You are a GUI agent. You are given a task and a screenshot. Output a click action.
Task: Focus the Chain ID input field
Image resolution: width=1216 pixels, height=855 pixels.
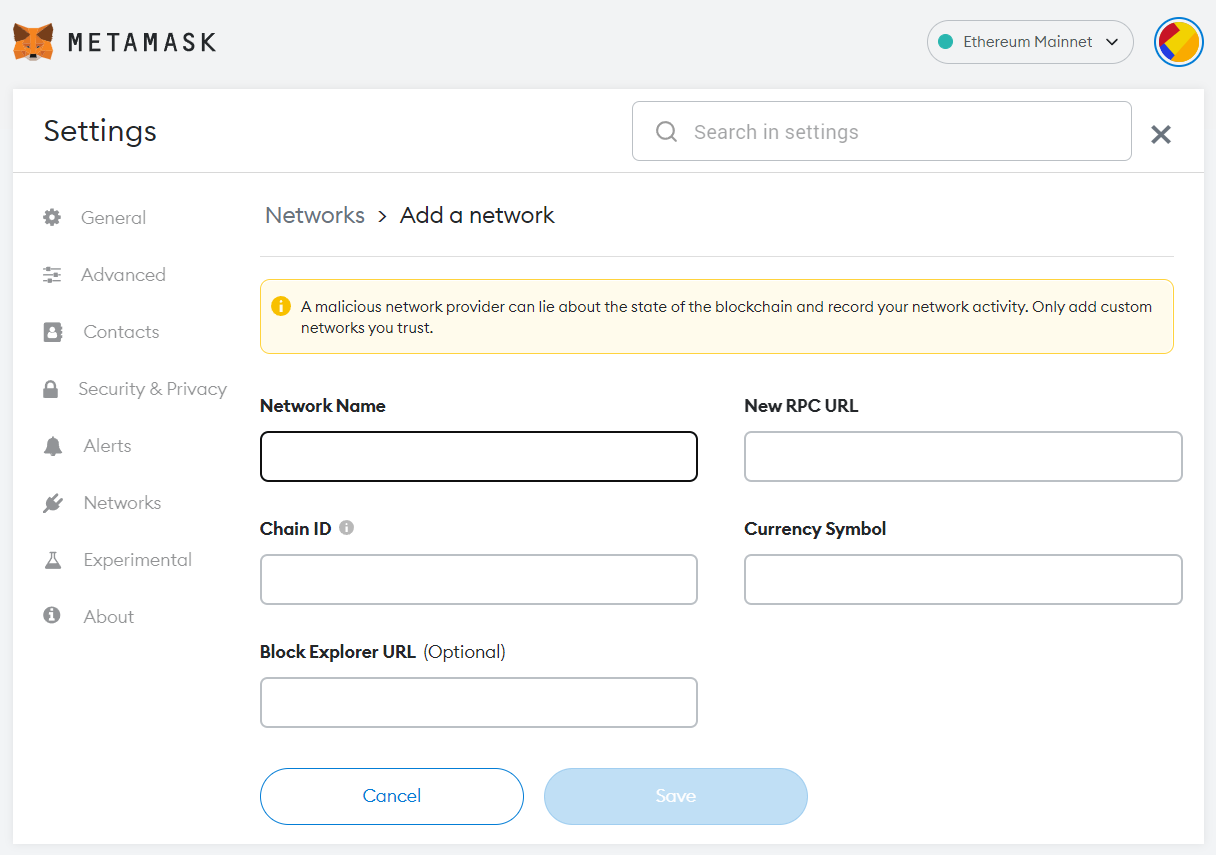coord(479,580)
